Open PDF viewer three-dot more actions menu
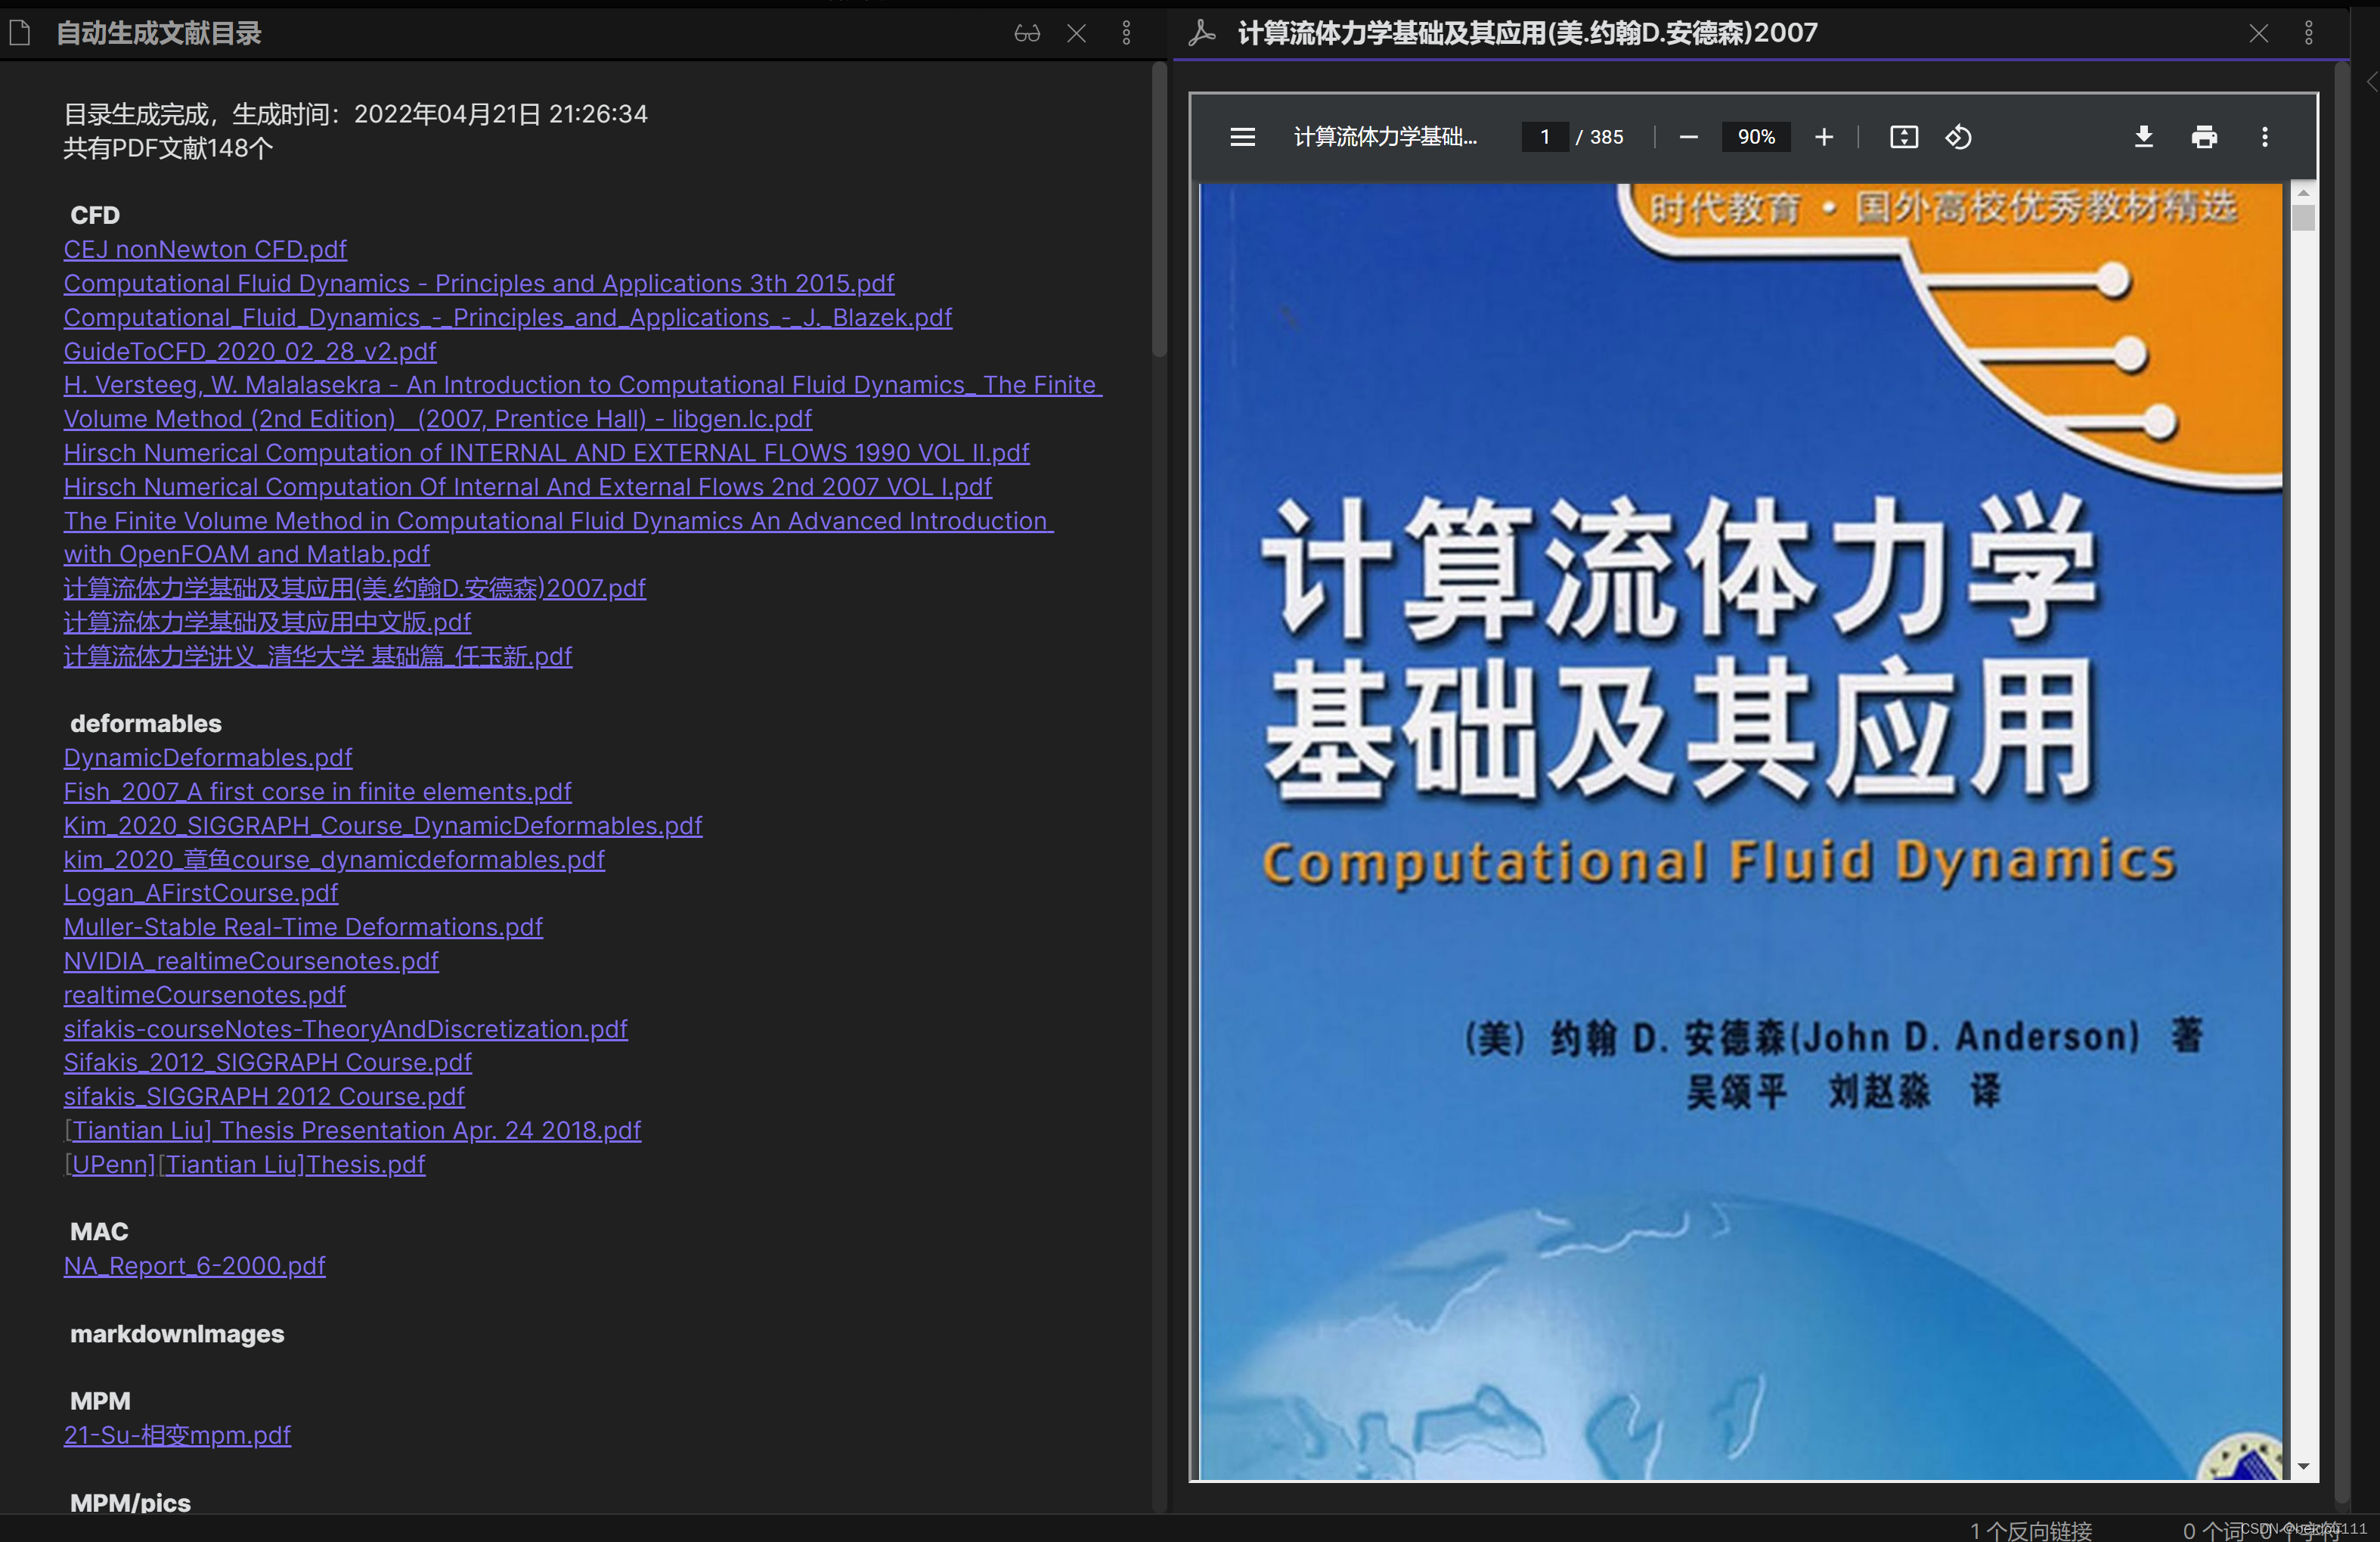The height and width of the screenshot is (1542, 2380). pos(2265,137)
